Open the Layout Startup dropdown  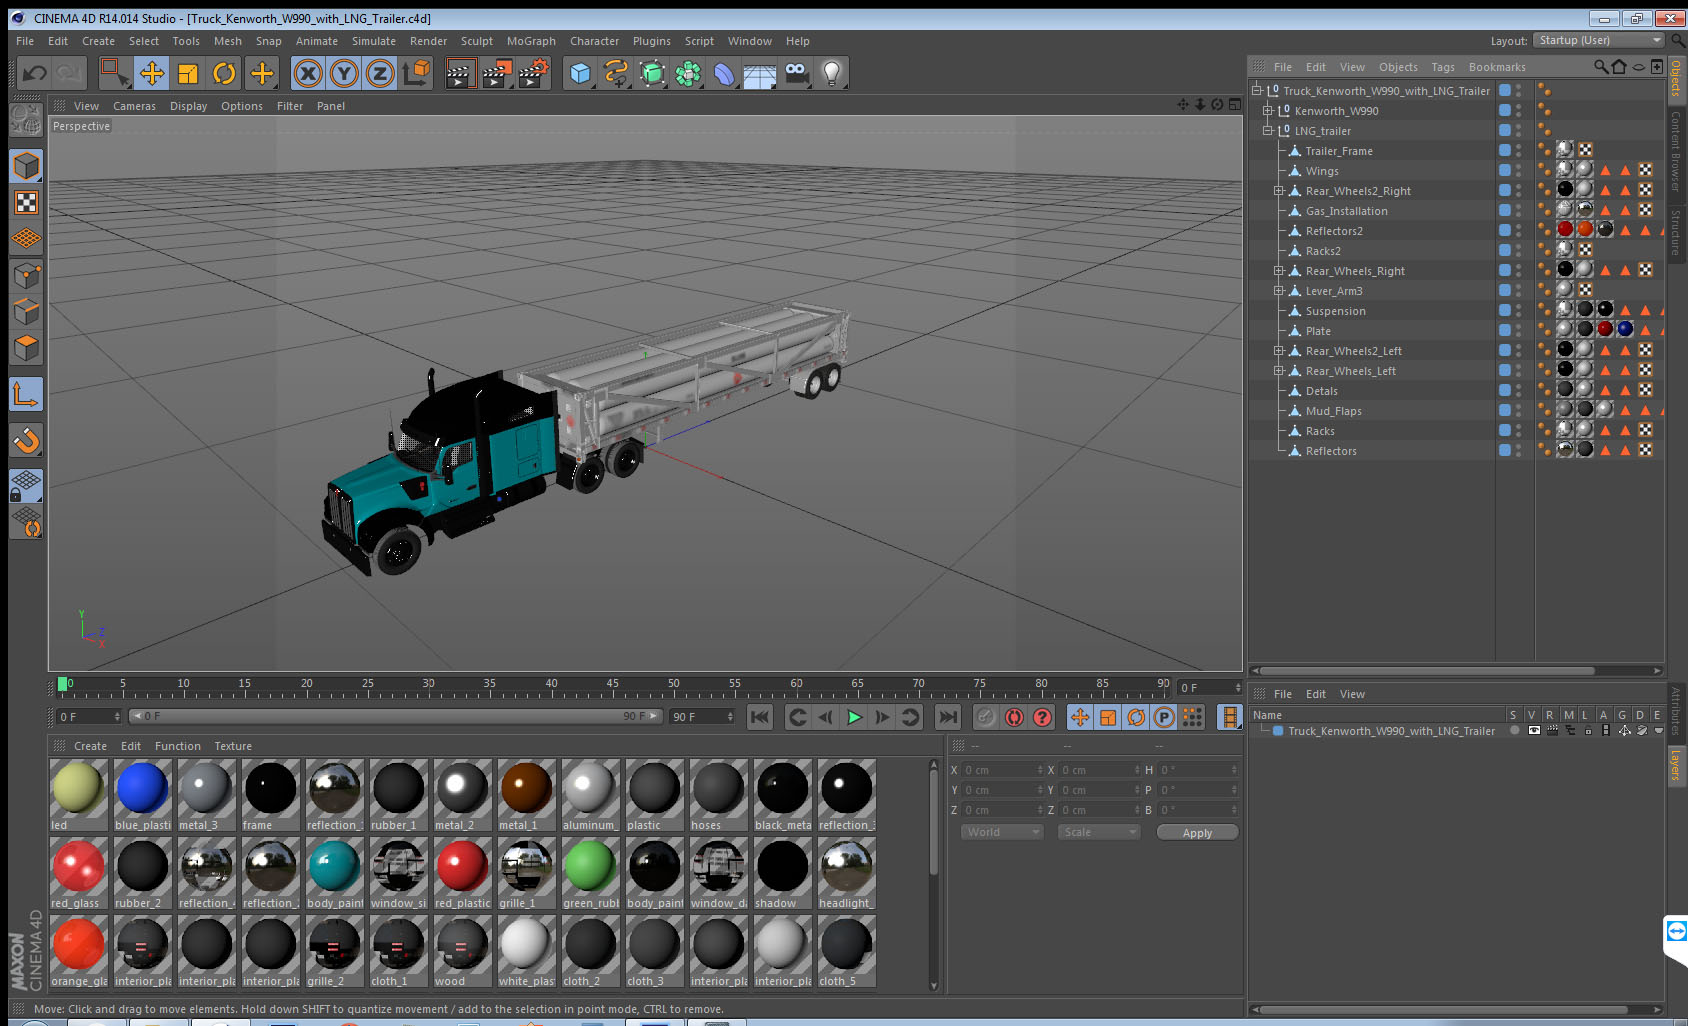point(1599,40)
